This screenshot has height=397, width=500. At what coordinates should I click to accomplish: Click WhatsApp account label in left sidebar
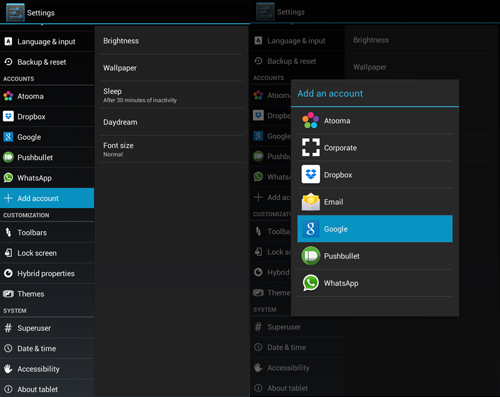(34, 178)
